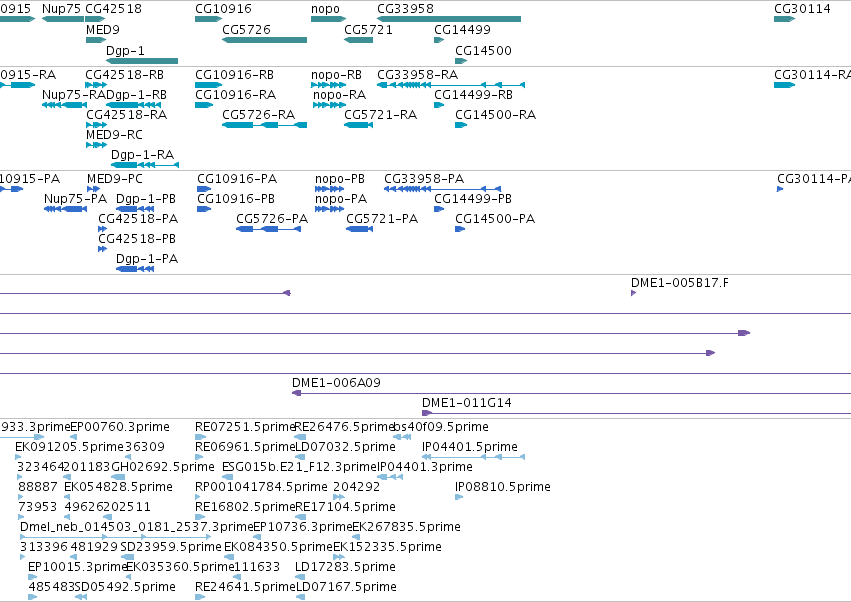
Task: Open the IP04401.5prime EST label
Action: [470, 447]
